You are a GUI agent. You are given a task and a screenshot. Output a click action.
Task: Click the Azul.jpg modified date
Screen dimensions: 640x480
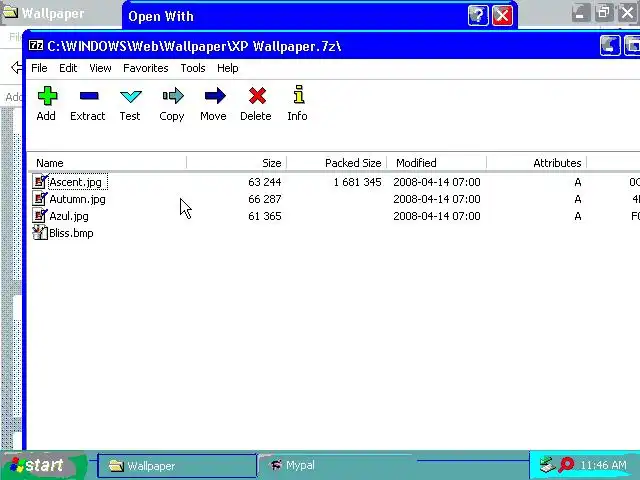[437, 216]
